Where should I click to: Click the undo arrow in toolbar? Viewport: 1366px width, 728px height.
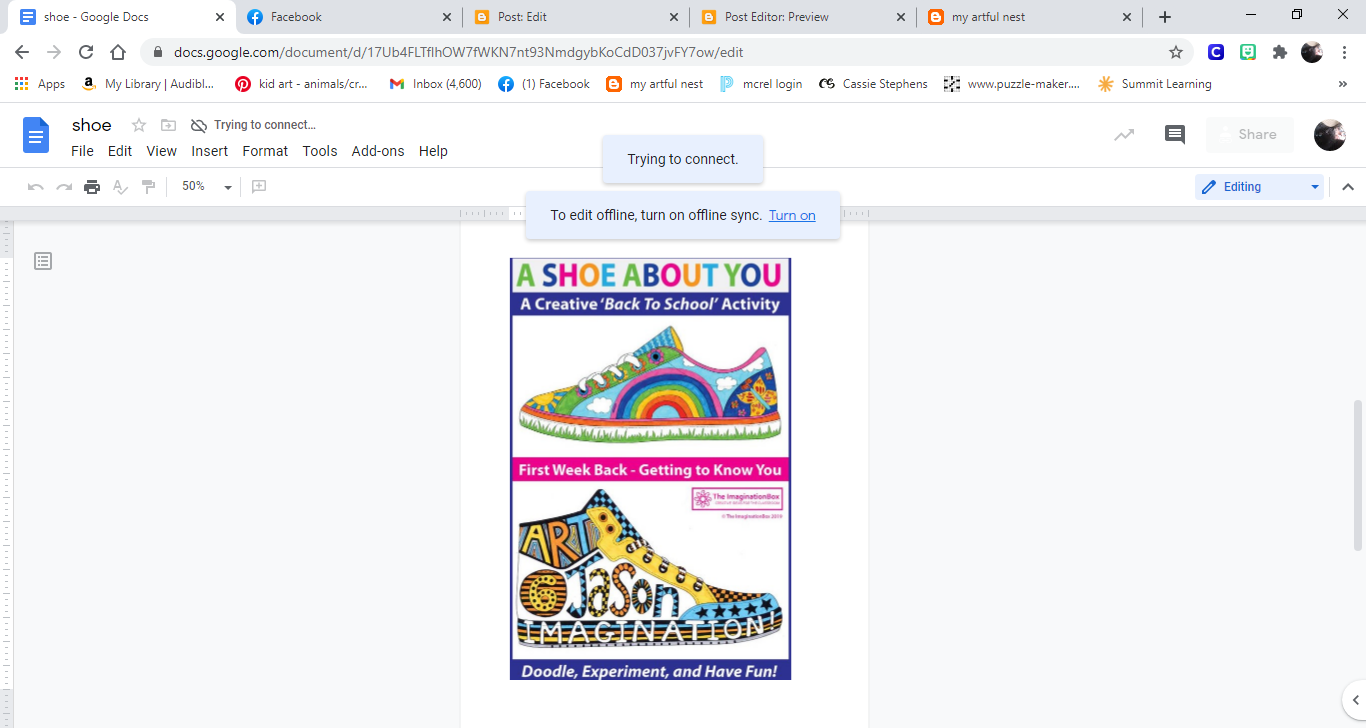36,187
